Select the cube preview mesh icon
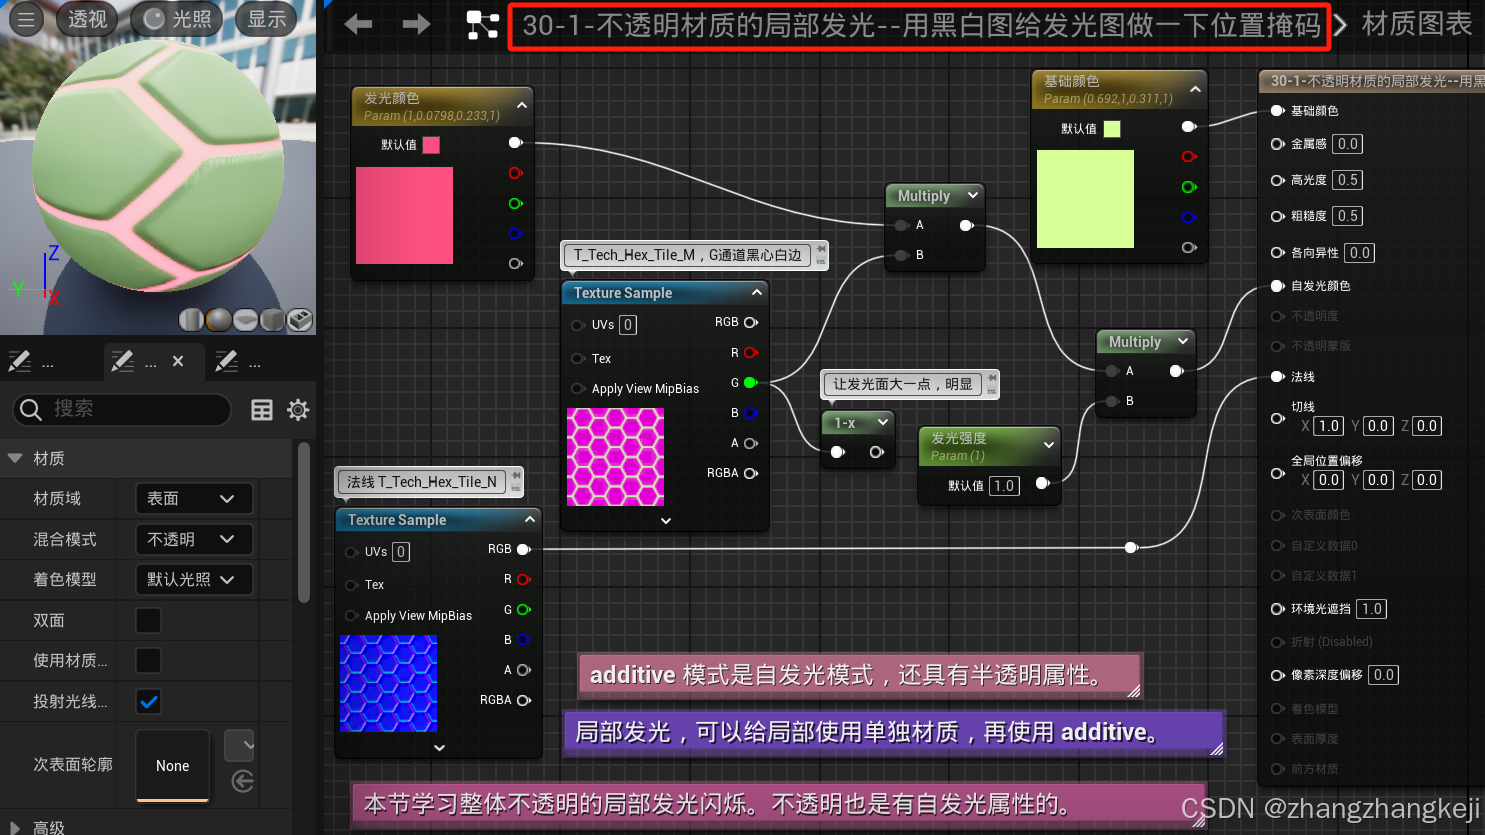This screenshot has width=1485, height=835. click(272, 320)
